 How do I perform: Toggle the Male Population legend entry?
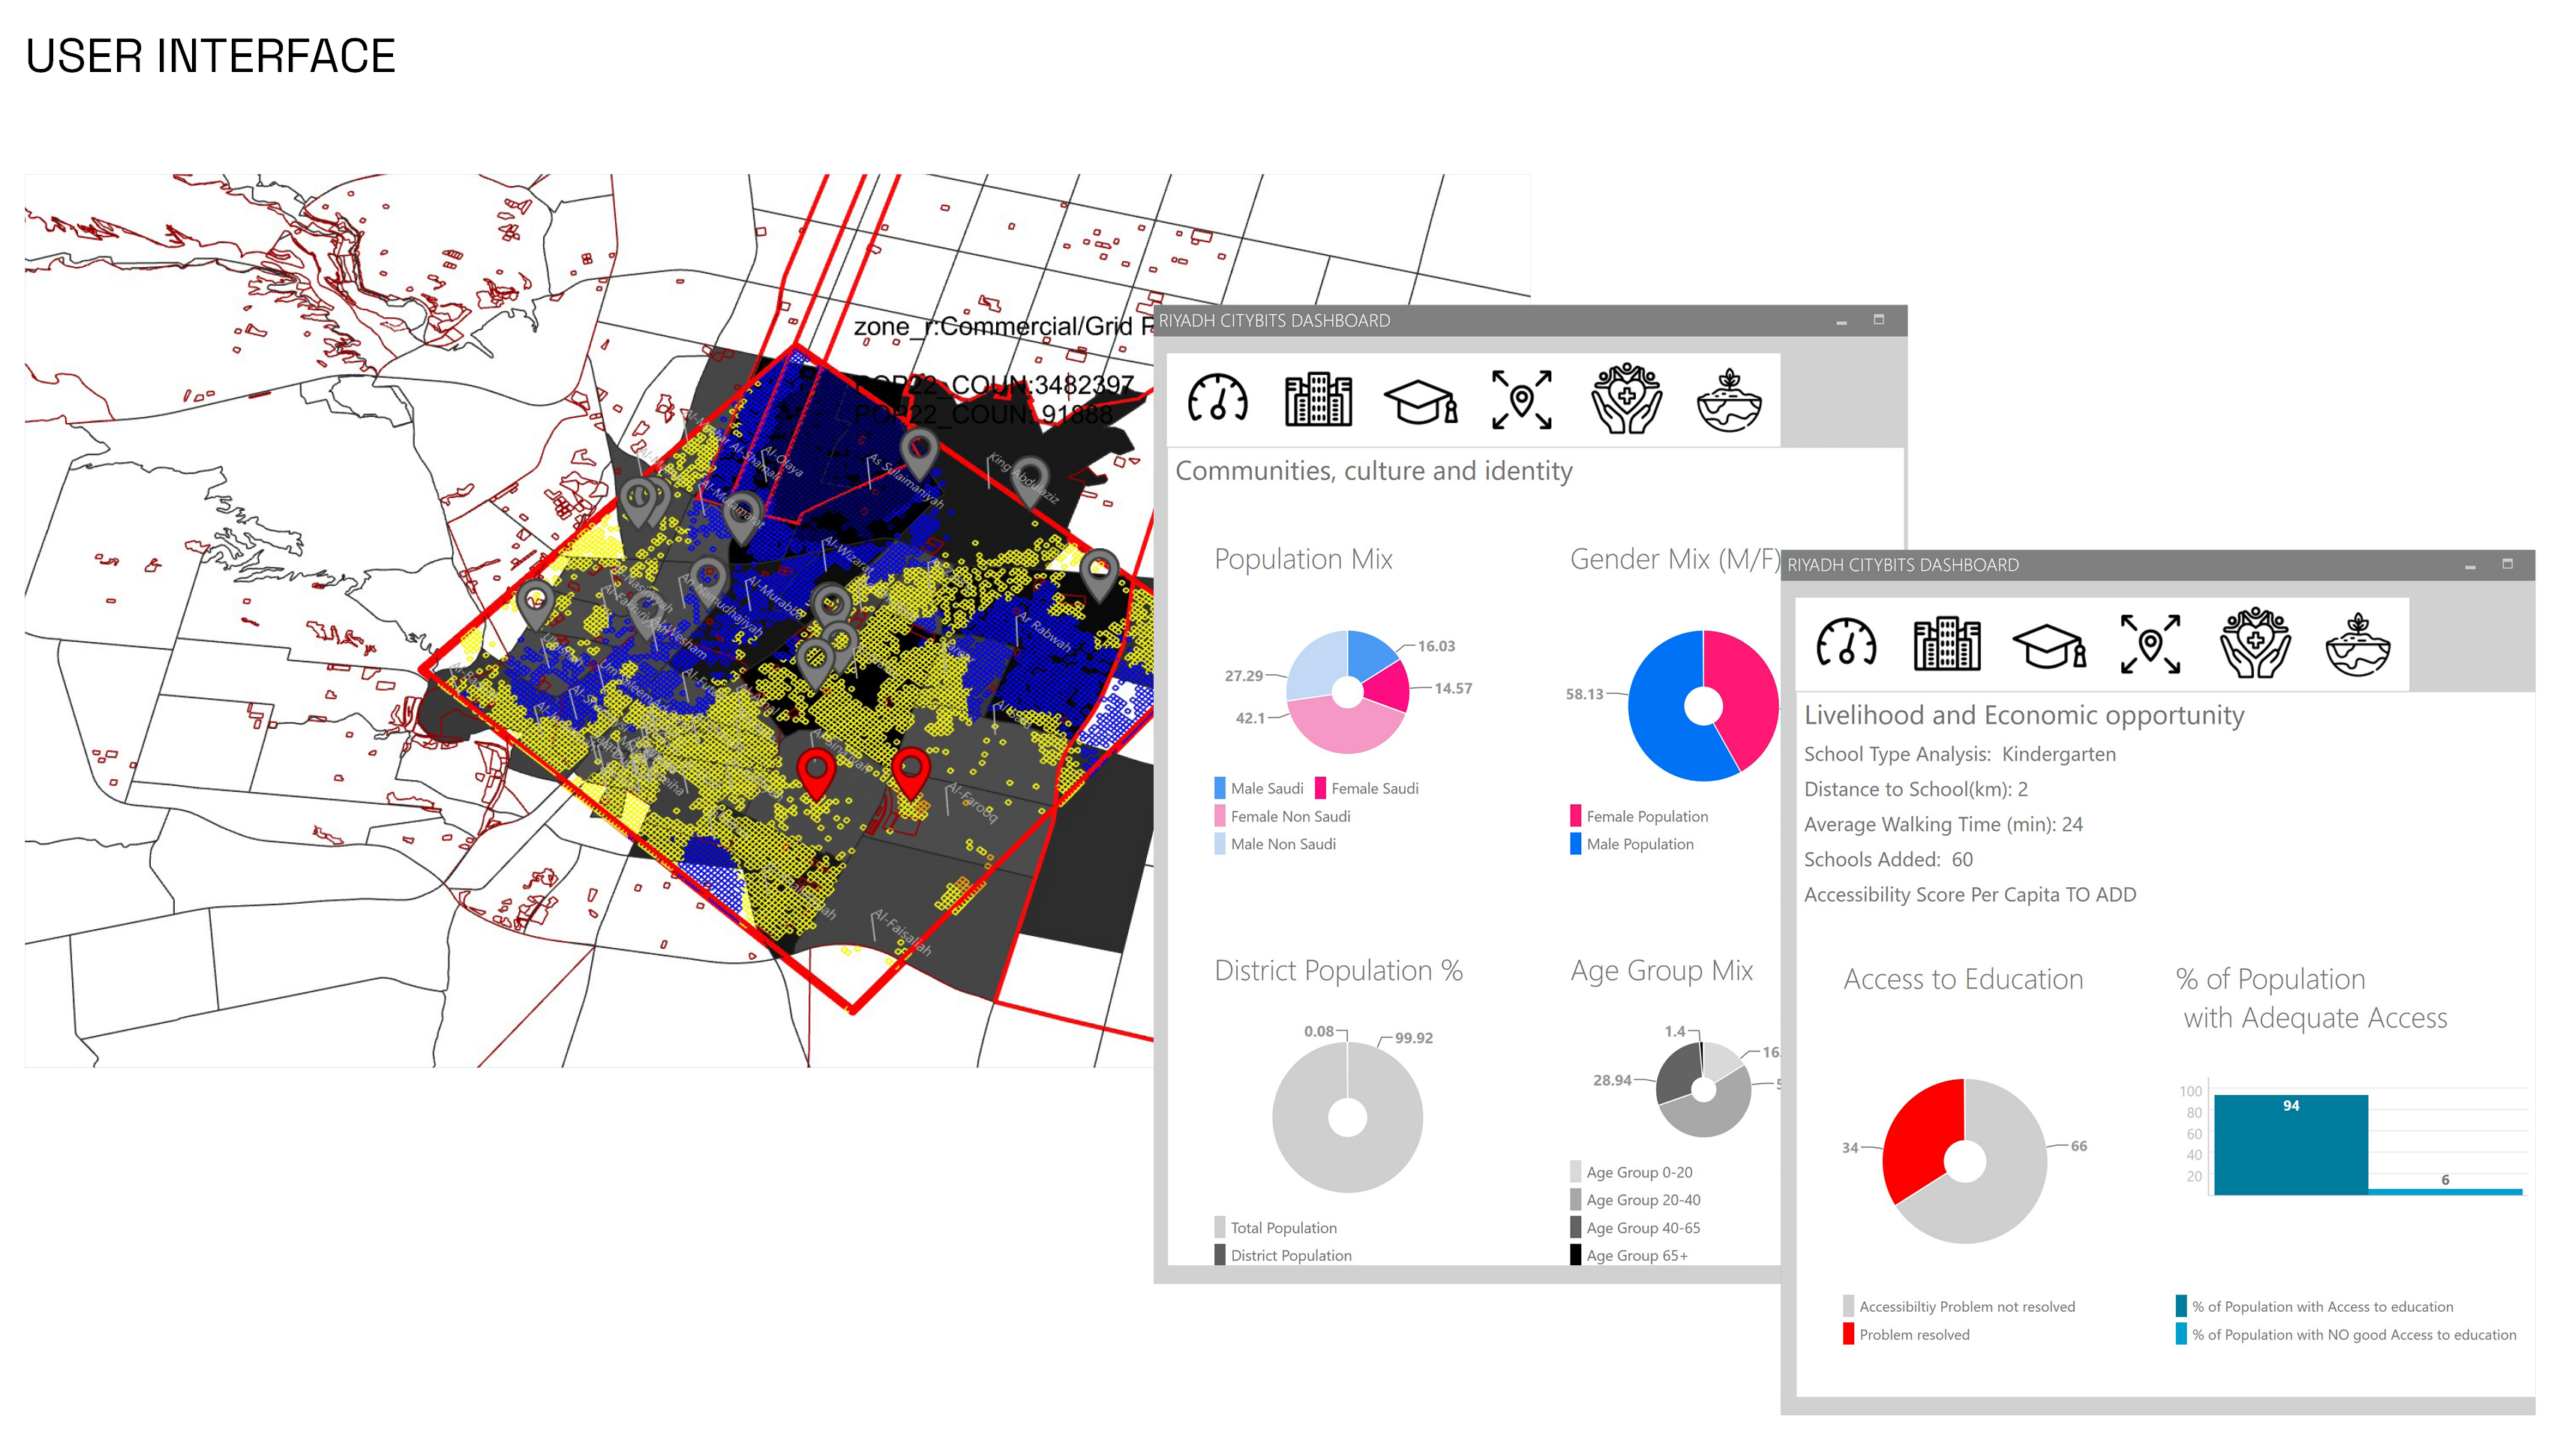[1632, 844]
